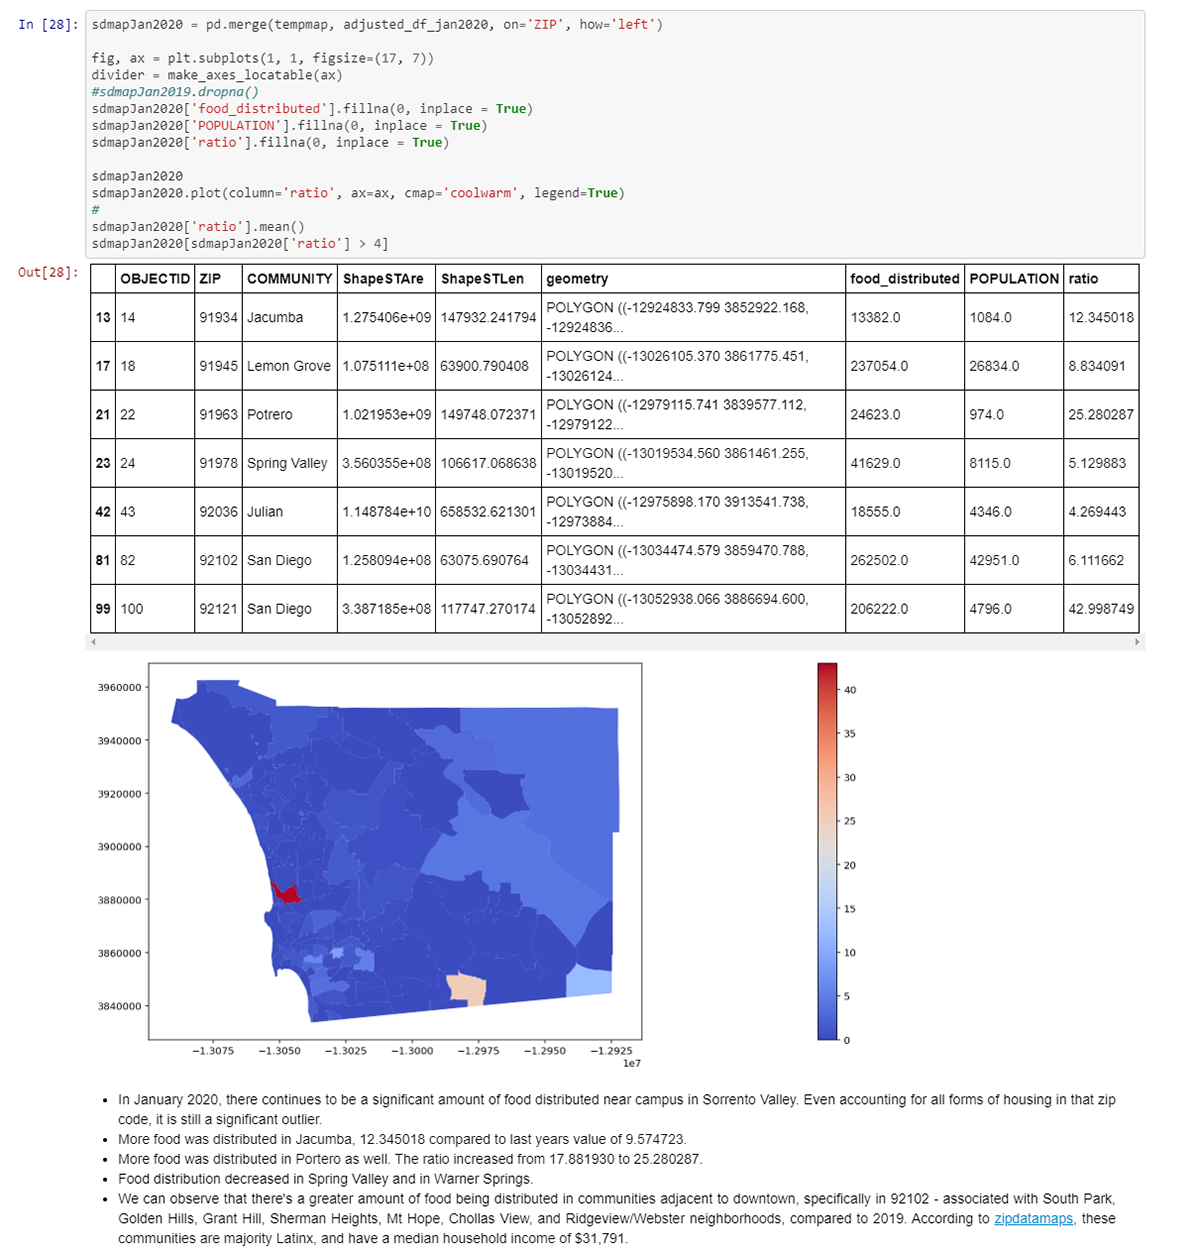This screenshot has width=1200, height=1253.
Task: Select the Lemon Grove community cell
Action: point(289,366)
